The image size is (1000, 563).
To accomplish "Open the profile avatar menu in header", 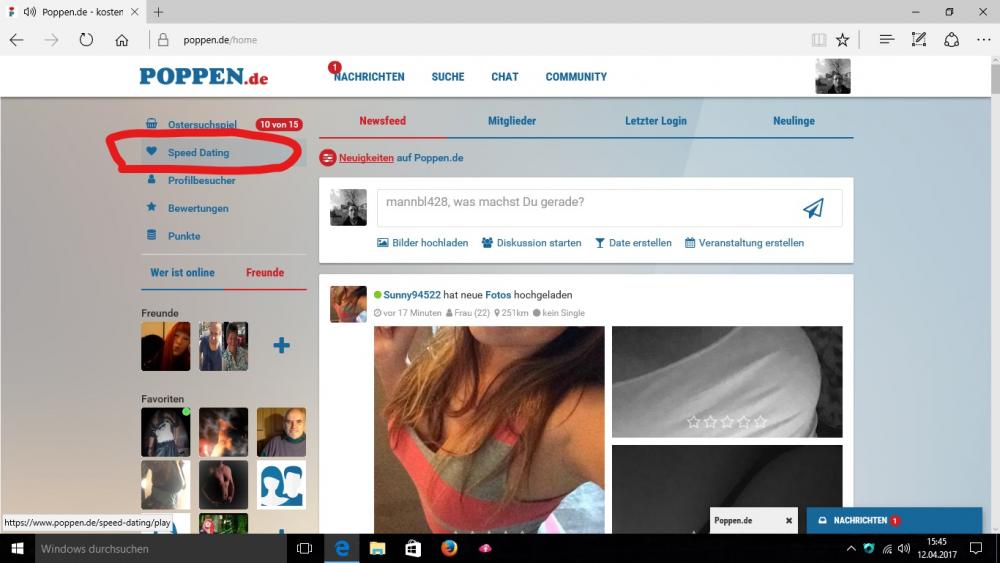I will point(832,77).
